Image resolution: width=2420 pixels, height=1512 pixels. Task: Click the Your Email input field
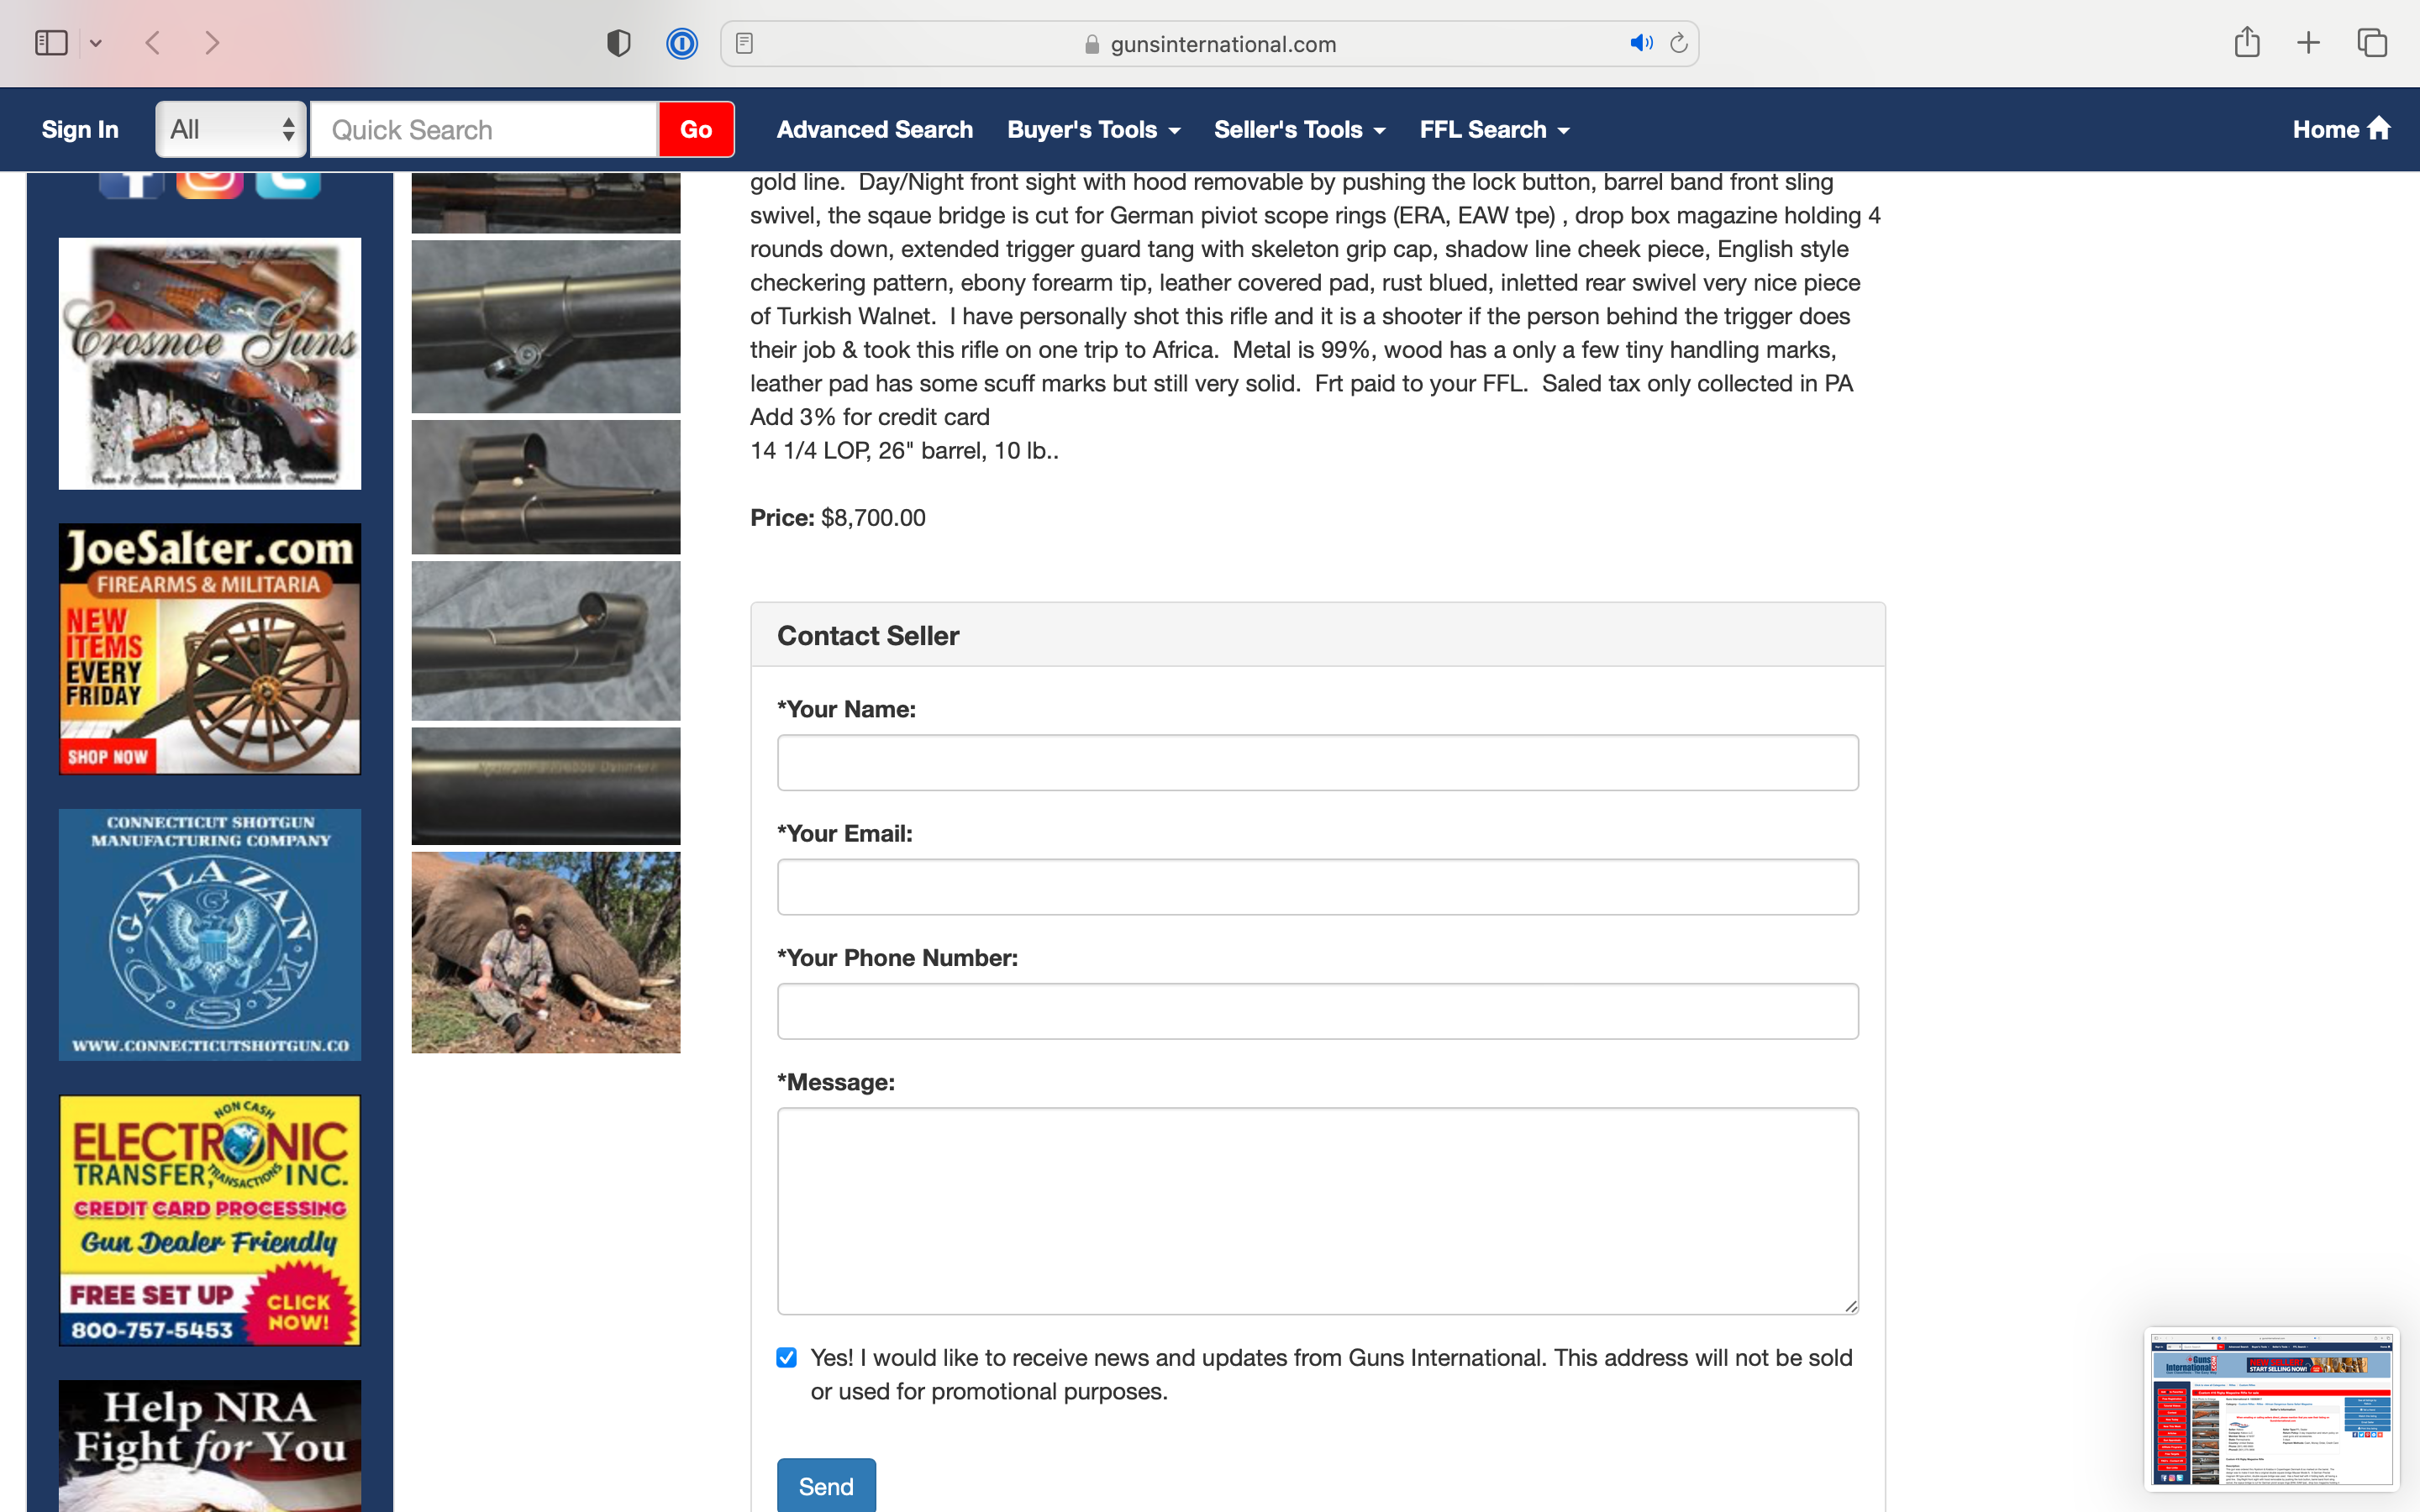(1318, 887)
